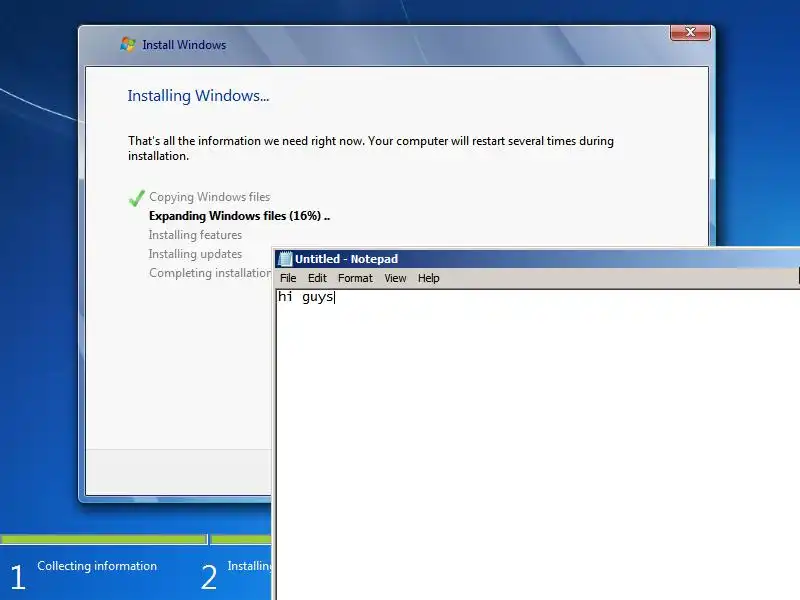Click the 'Copying Windows files' step text
This screenshot has height=600, width=800.
[209, 197]
